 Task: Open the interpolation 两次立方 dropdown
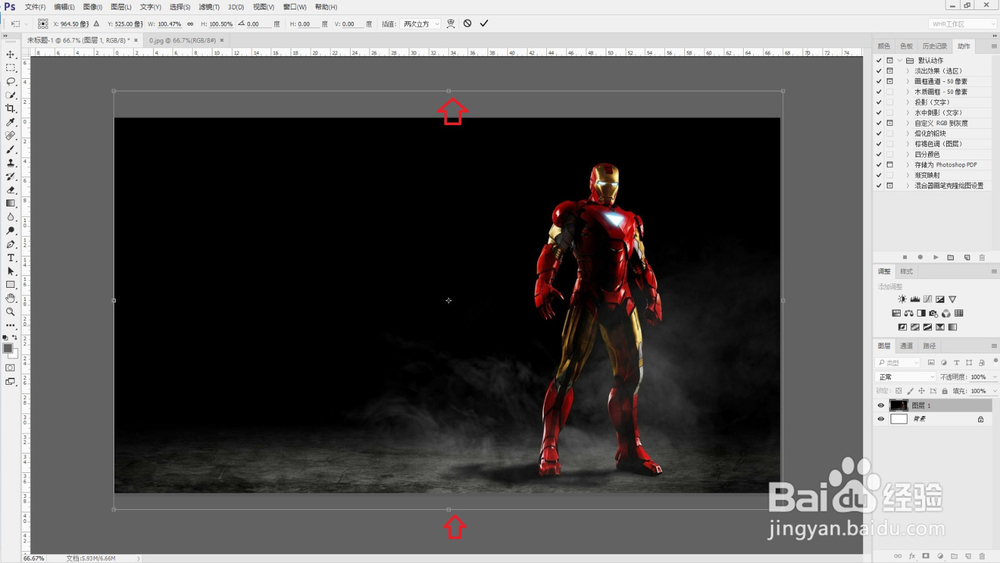[420, 24]
